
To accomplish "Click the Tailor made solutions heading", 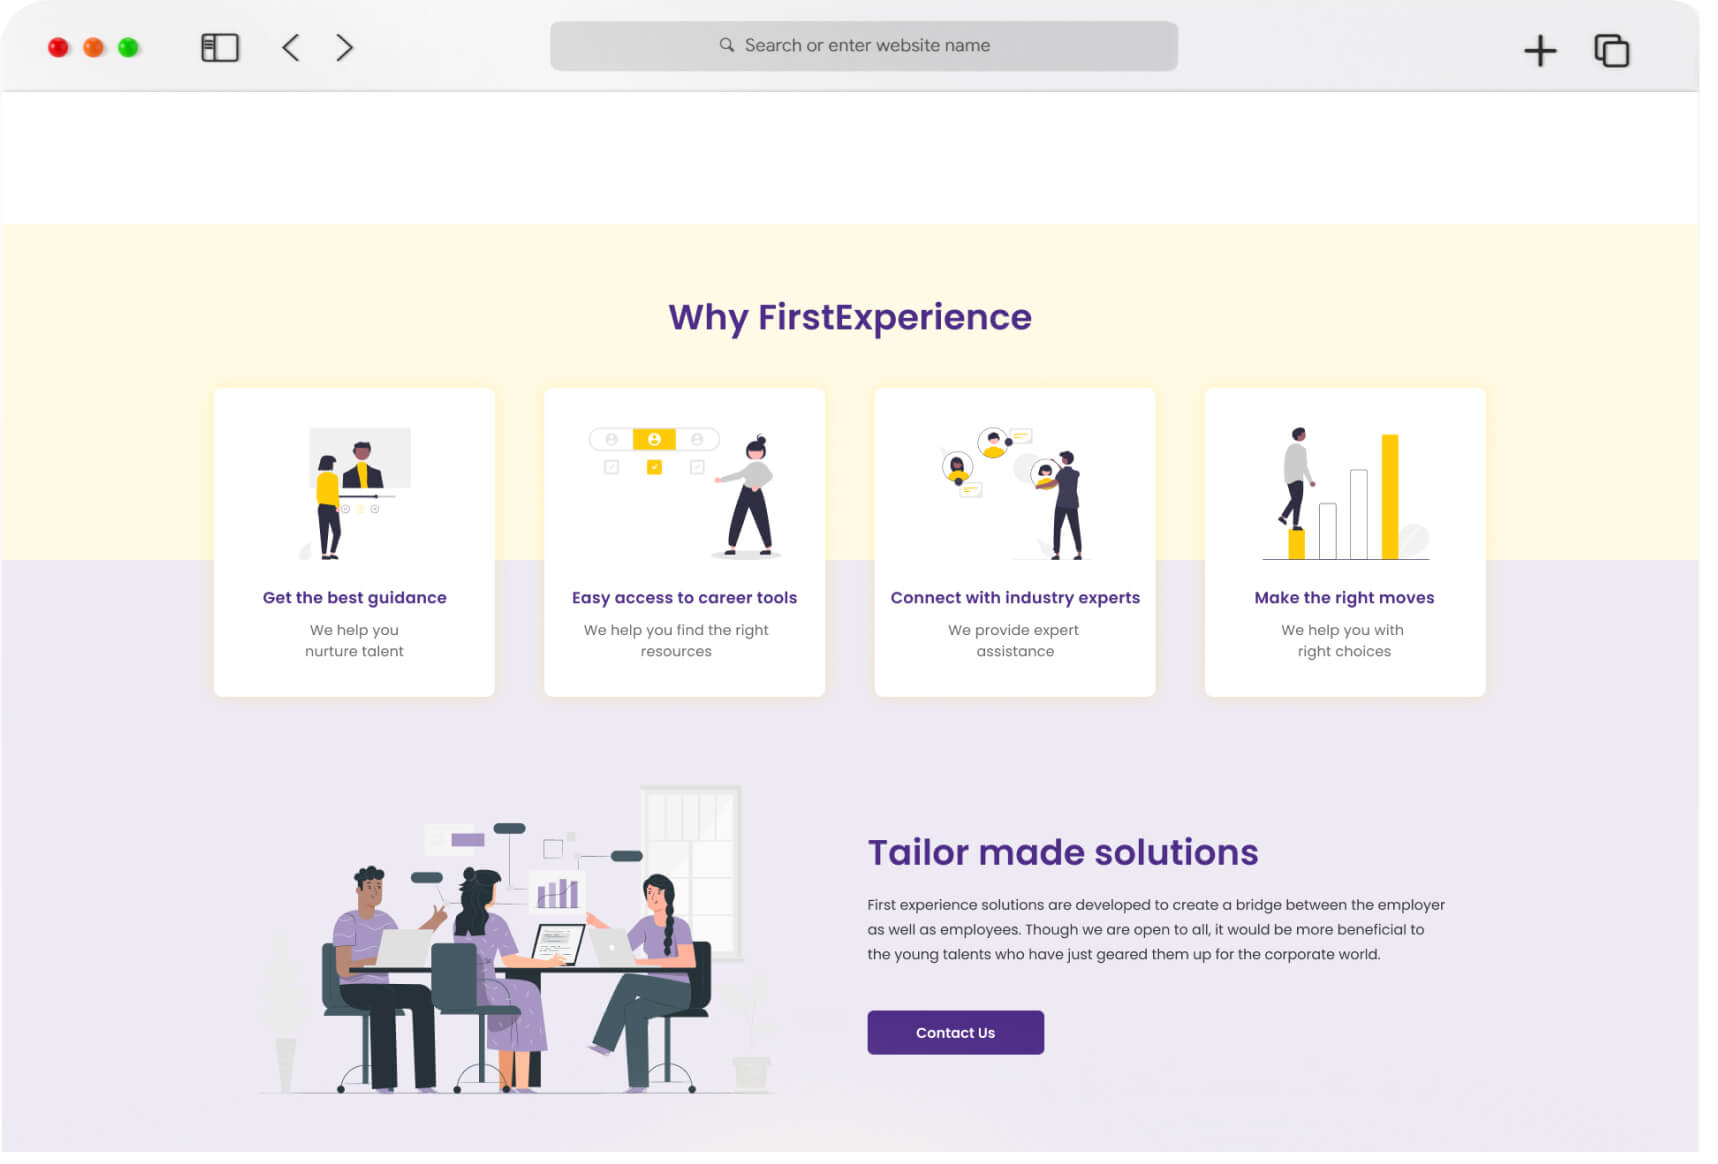I will (x=1062, y=852).
